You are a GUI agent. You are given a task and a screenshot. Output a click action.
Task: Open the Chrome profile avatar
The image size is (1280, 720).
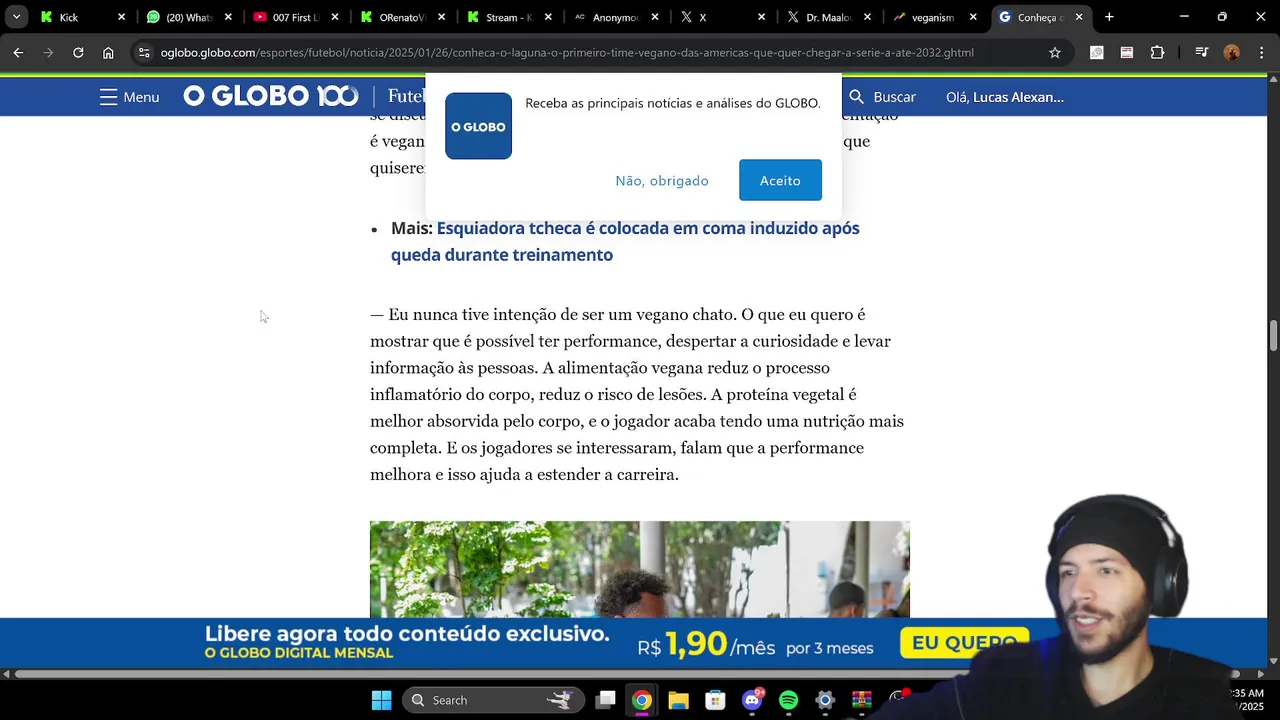(x=1232, y=52)
